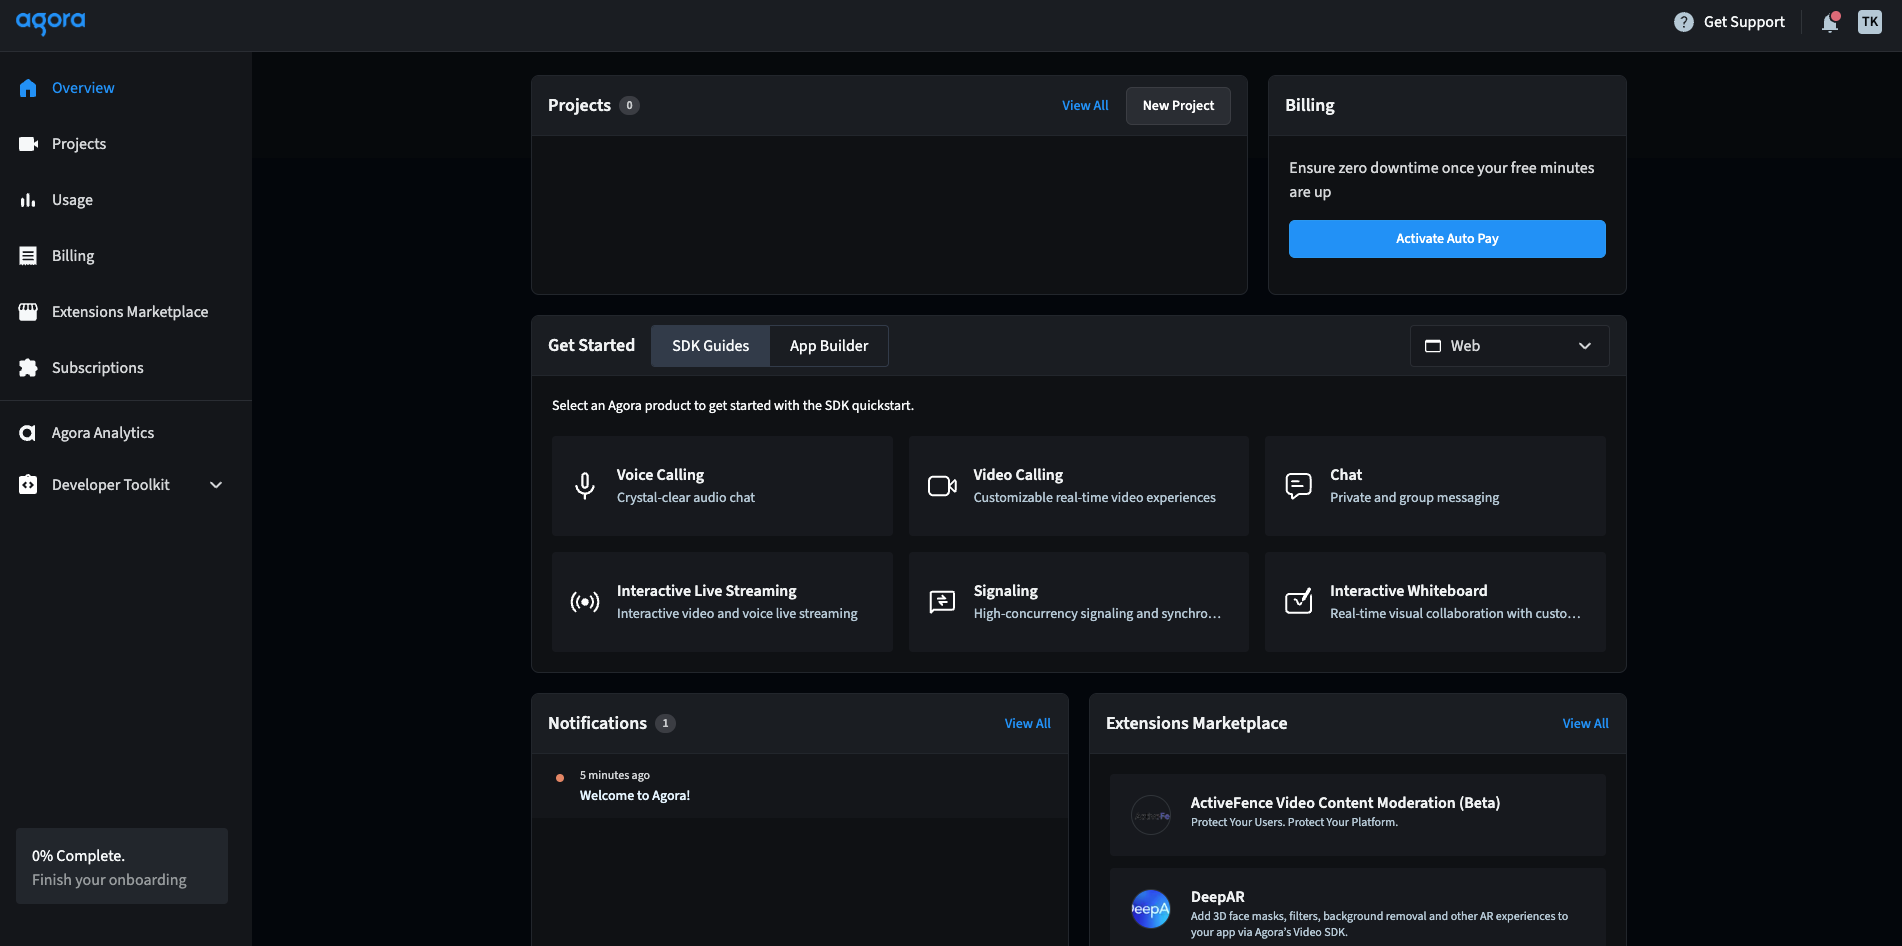Select the Chat product card
This screenshot has height=946, width=1902.
coord(1435,486)
